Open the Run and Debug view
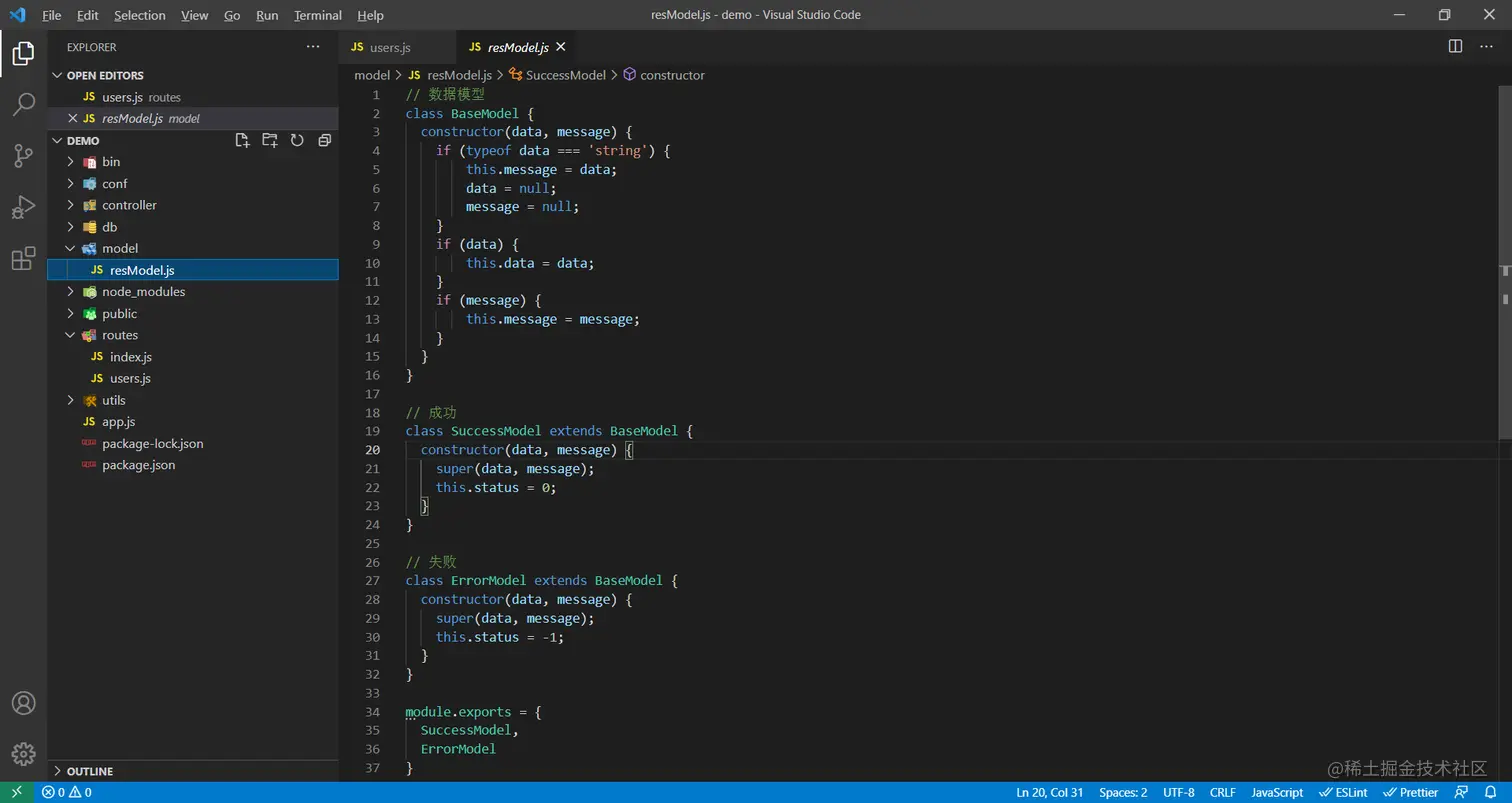Screen dimensions: 1512x803 pyautogui.click(x=23, y=207)
